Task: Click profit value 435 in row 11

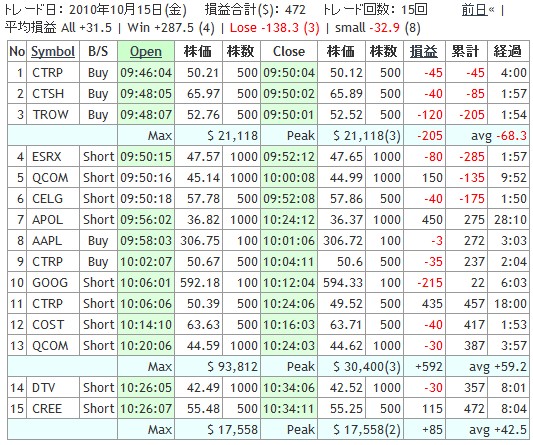Action: [x=432, y=304]
